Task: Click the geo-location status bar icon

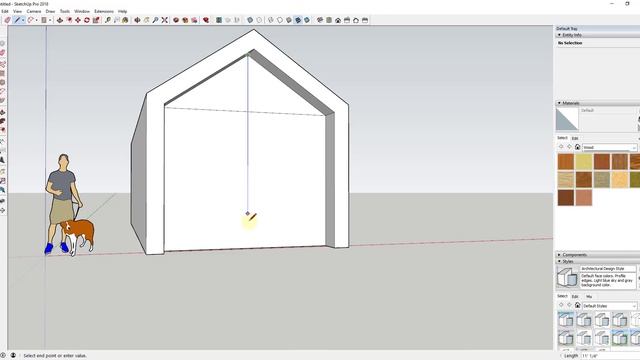Action: (x=2, y=356)
